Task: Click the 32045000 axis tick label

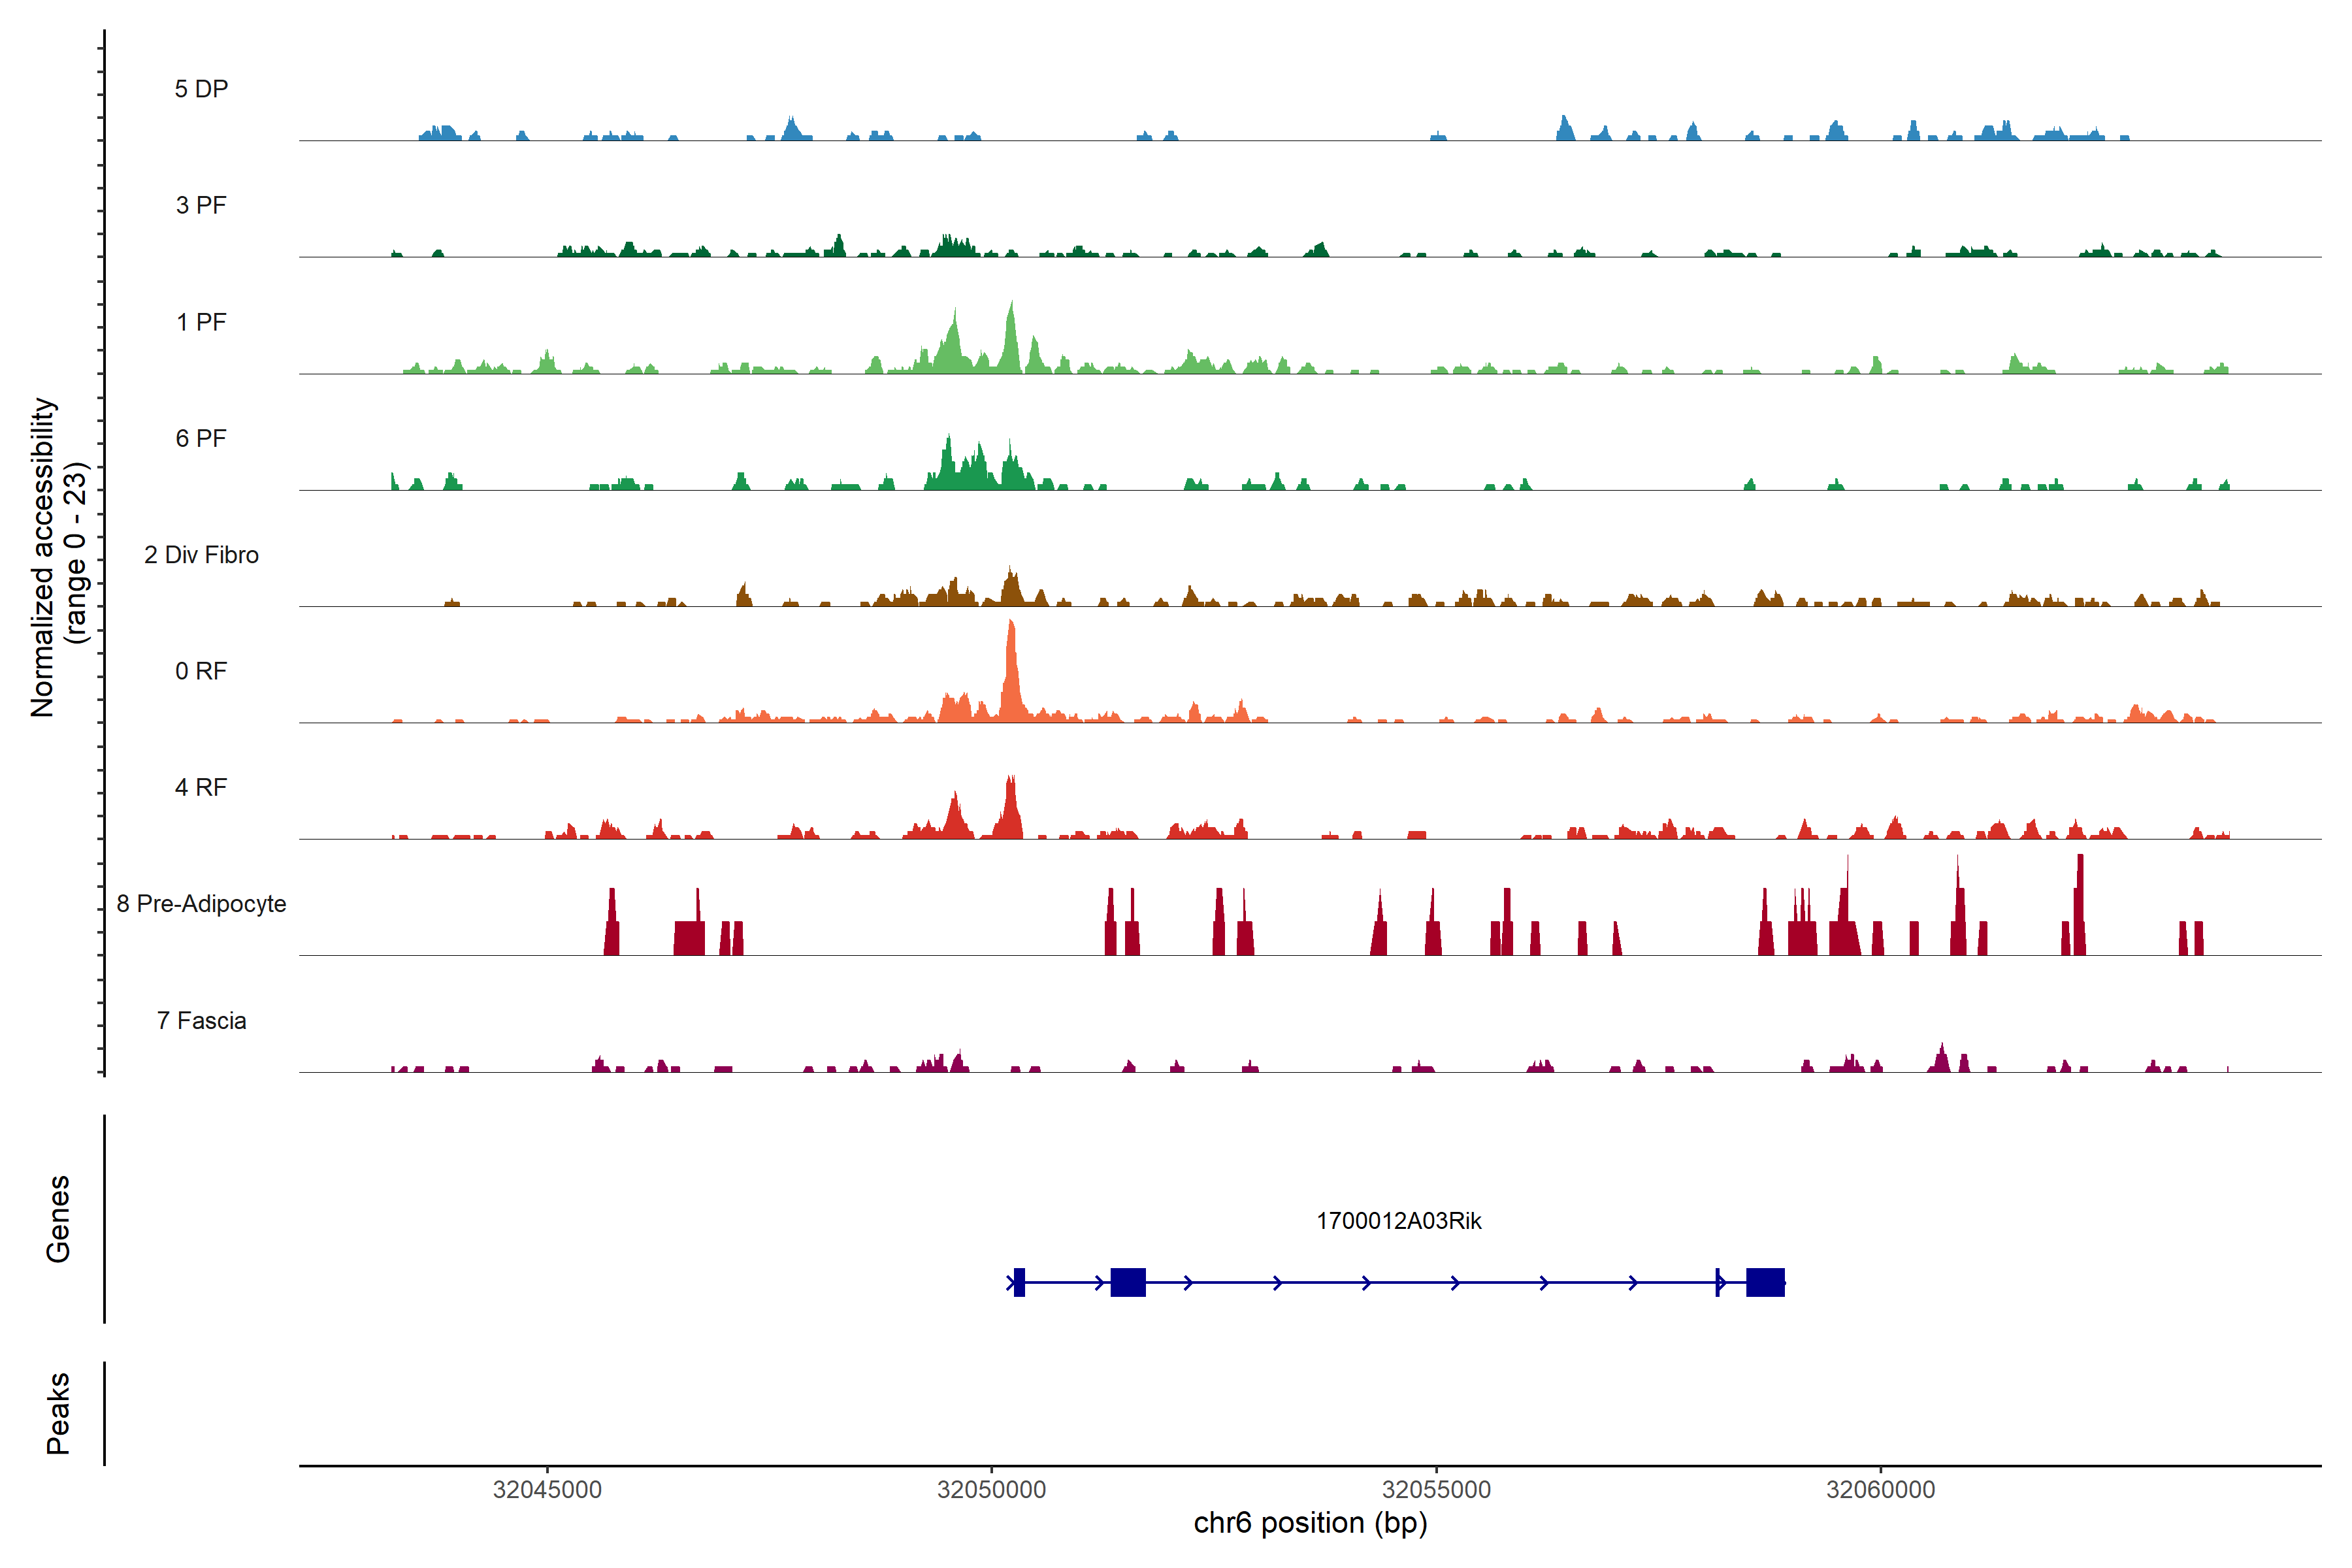Action: [547, 1489]
